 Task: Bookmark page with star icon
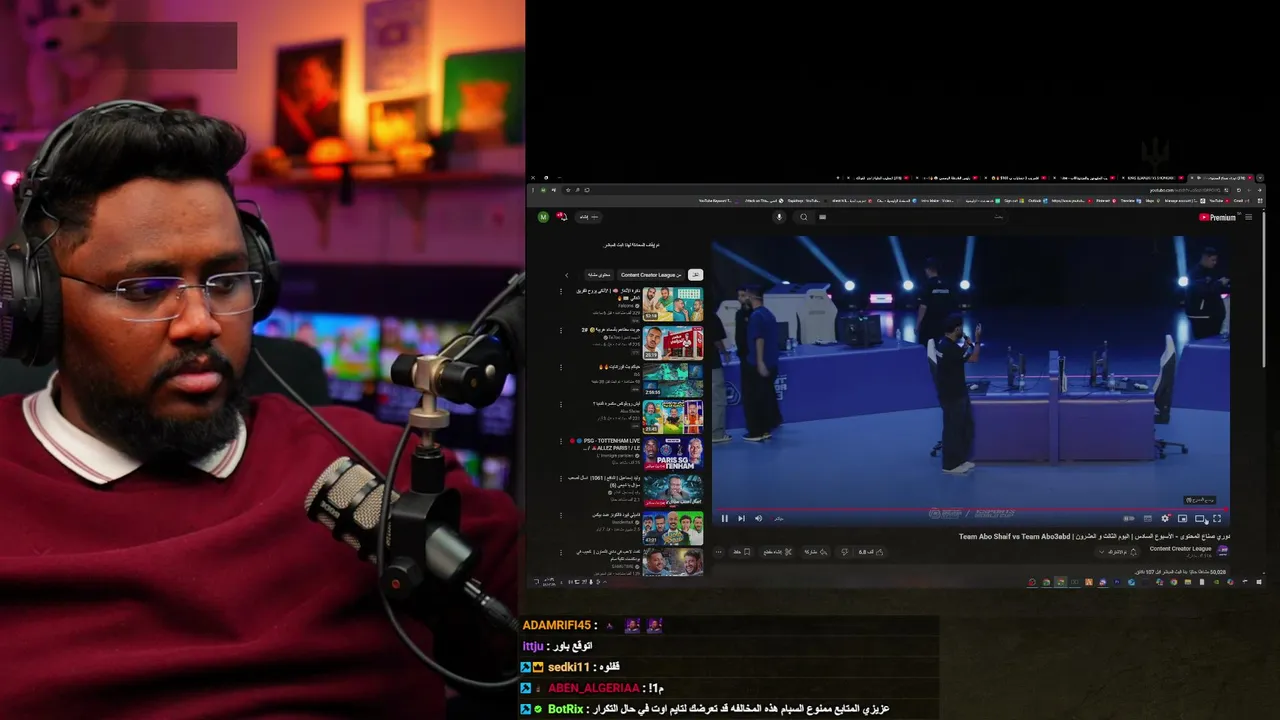click(x=568, y=190)
